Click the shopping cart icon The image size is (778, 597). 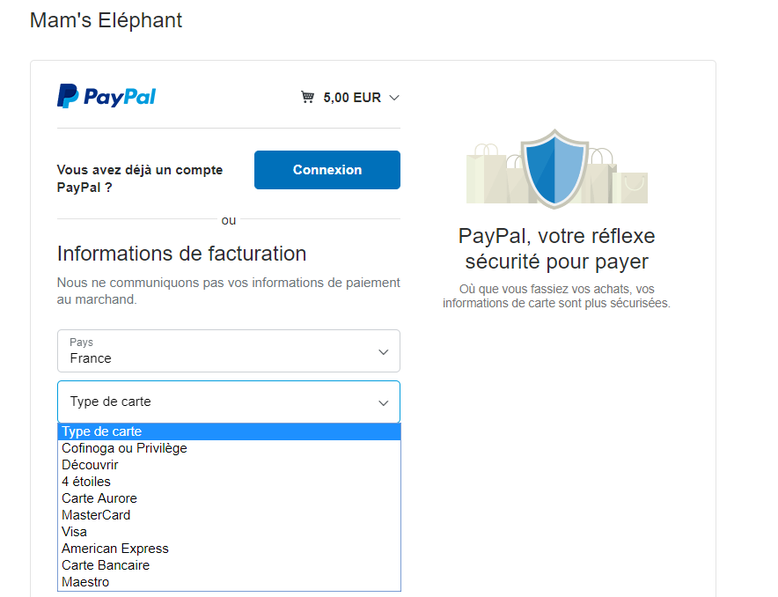pos(307,97)
